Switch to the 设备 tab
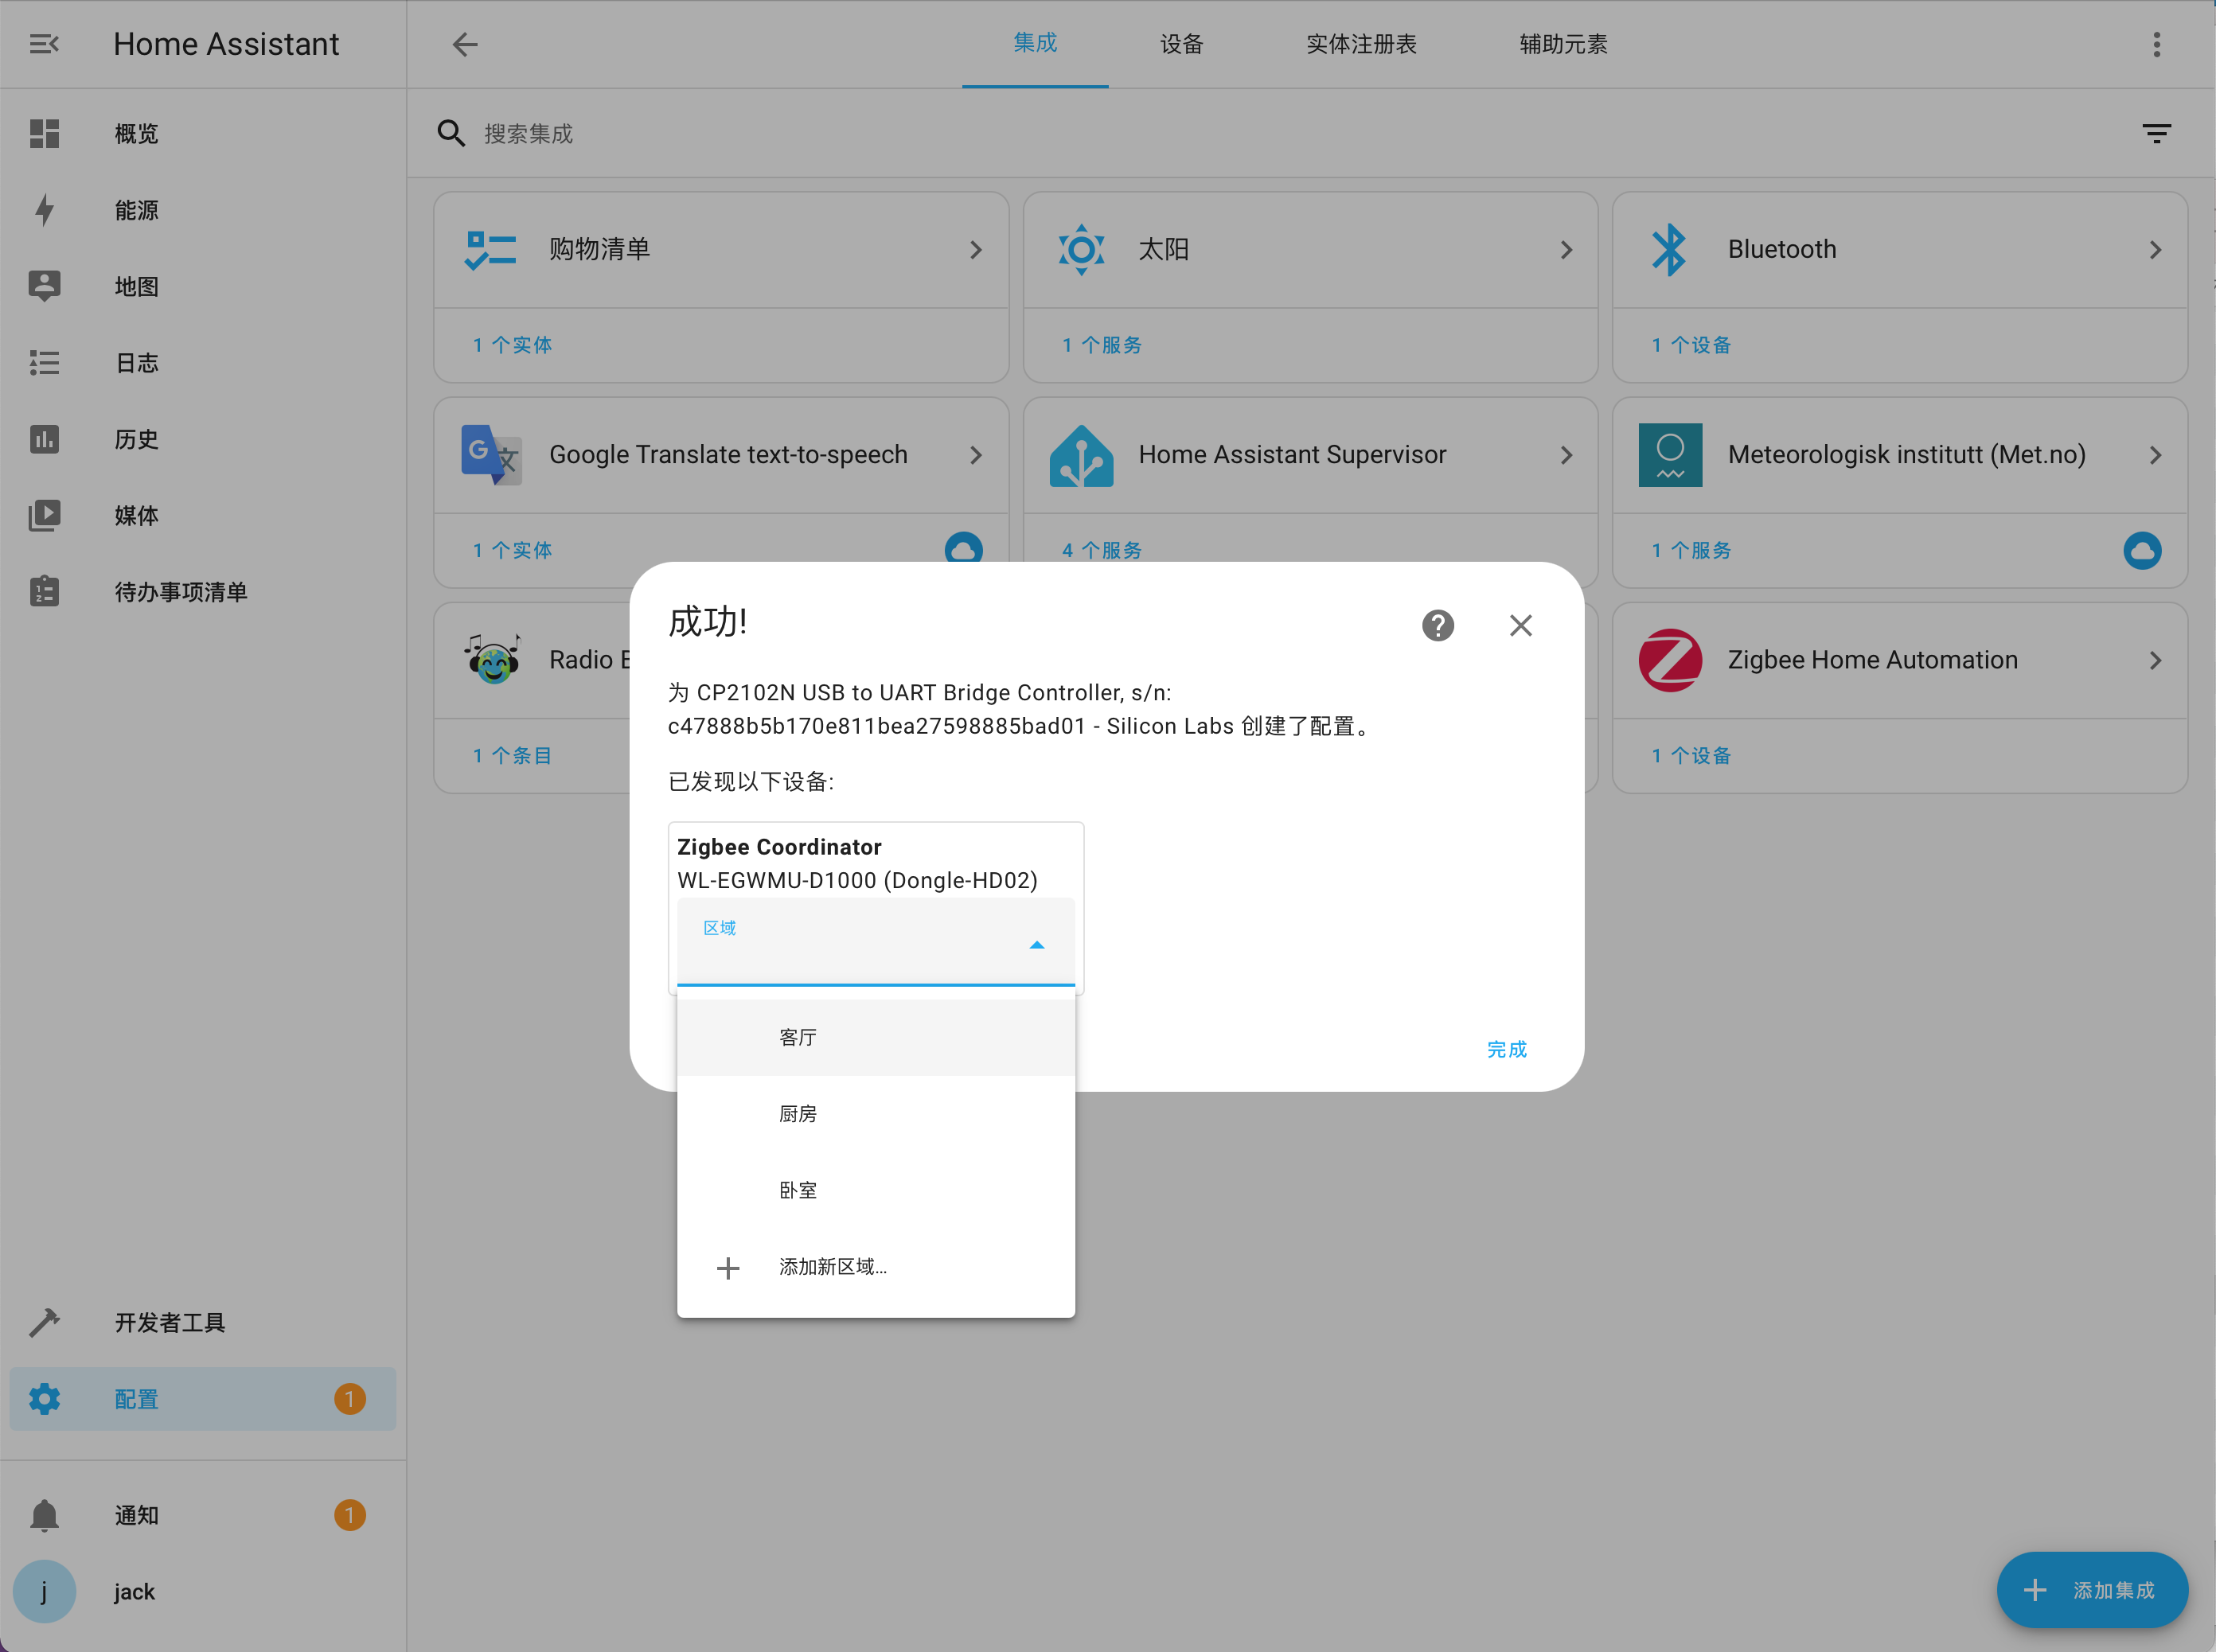The width and height of the screenshot is (2216, 1652). (x=1181, y=44)
